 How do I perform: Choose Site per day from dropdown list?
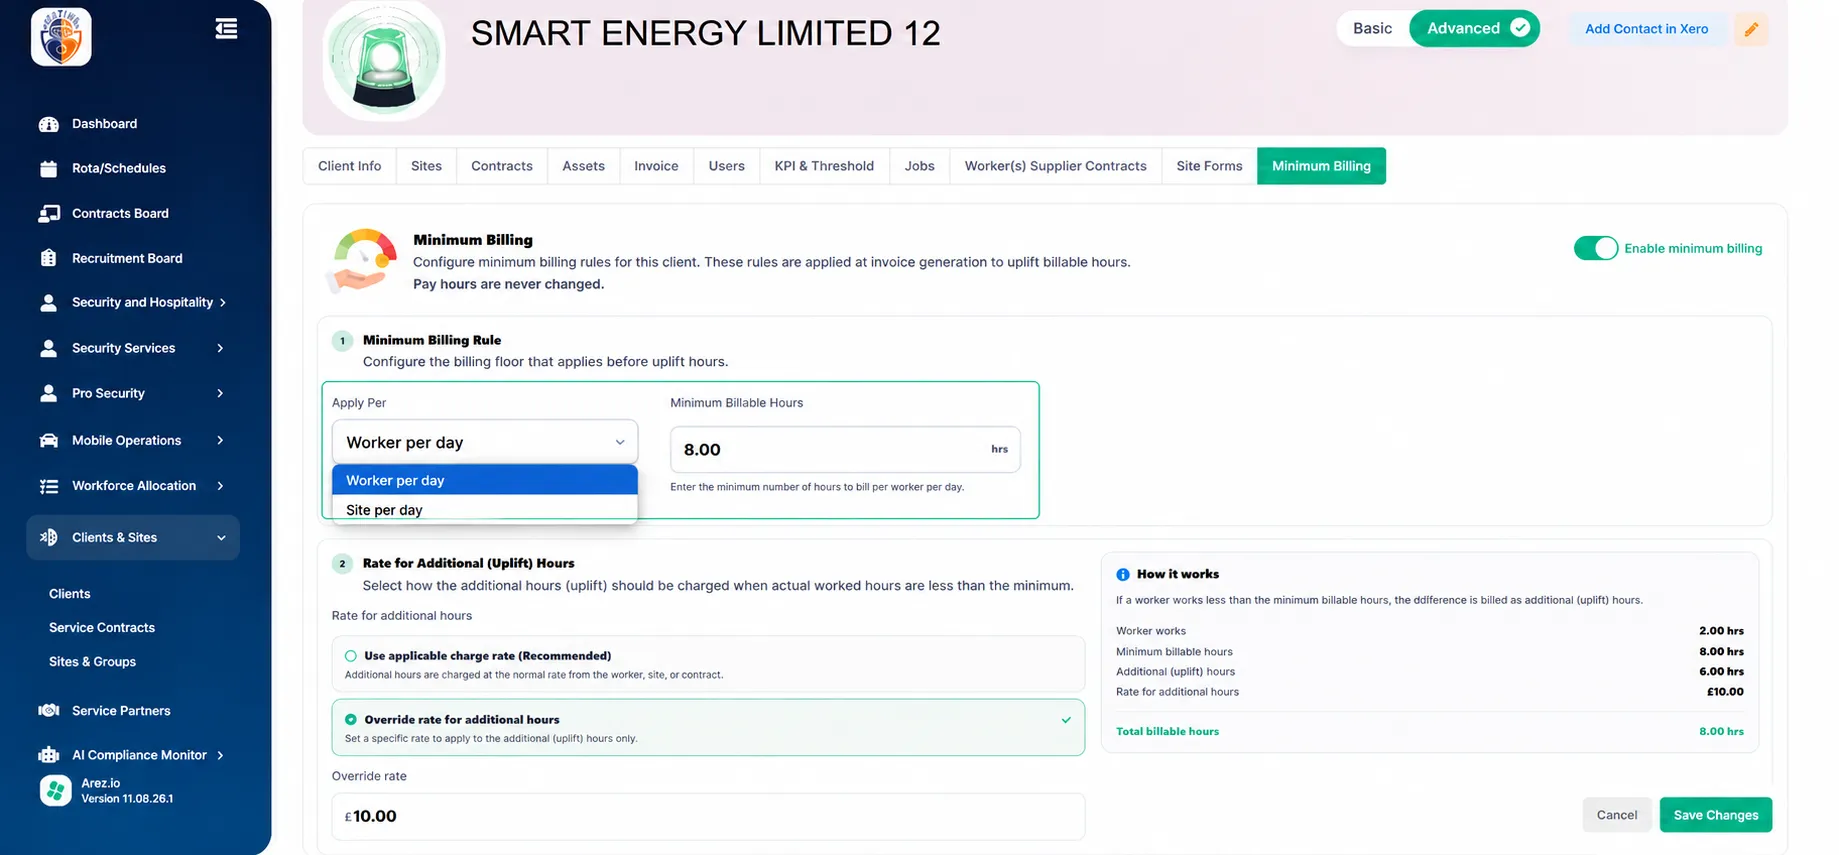484,509
